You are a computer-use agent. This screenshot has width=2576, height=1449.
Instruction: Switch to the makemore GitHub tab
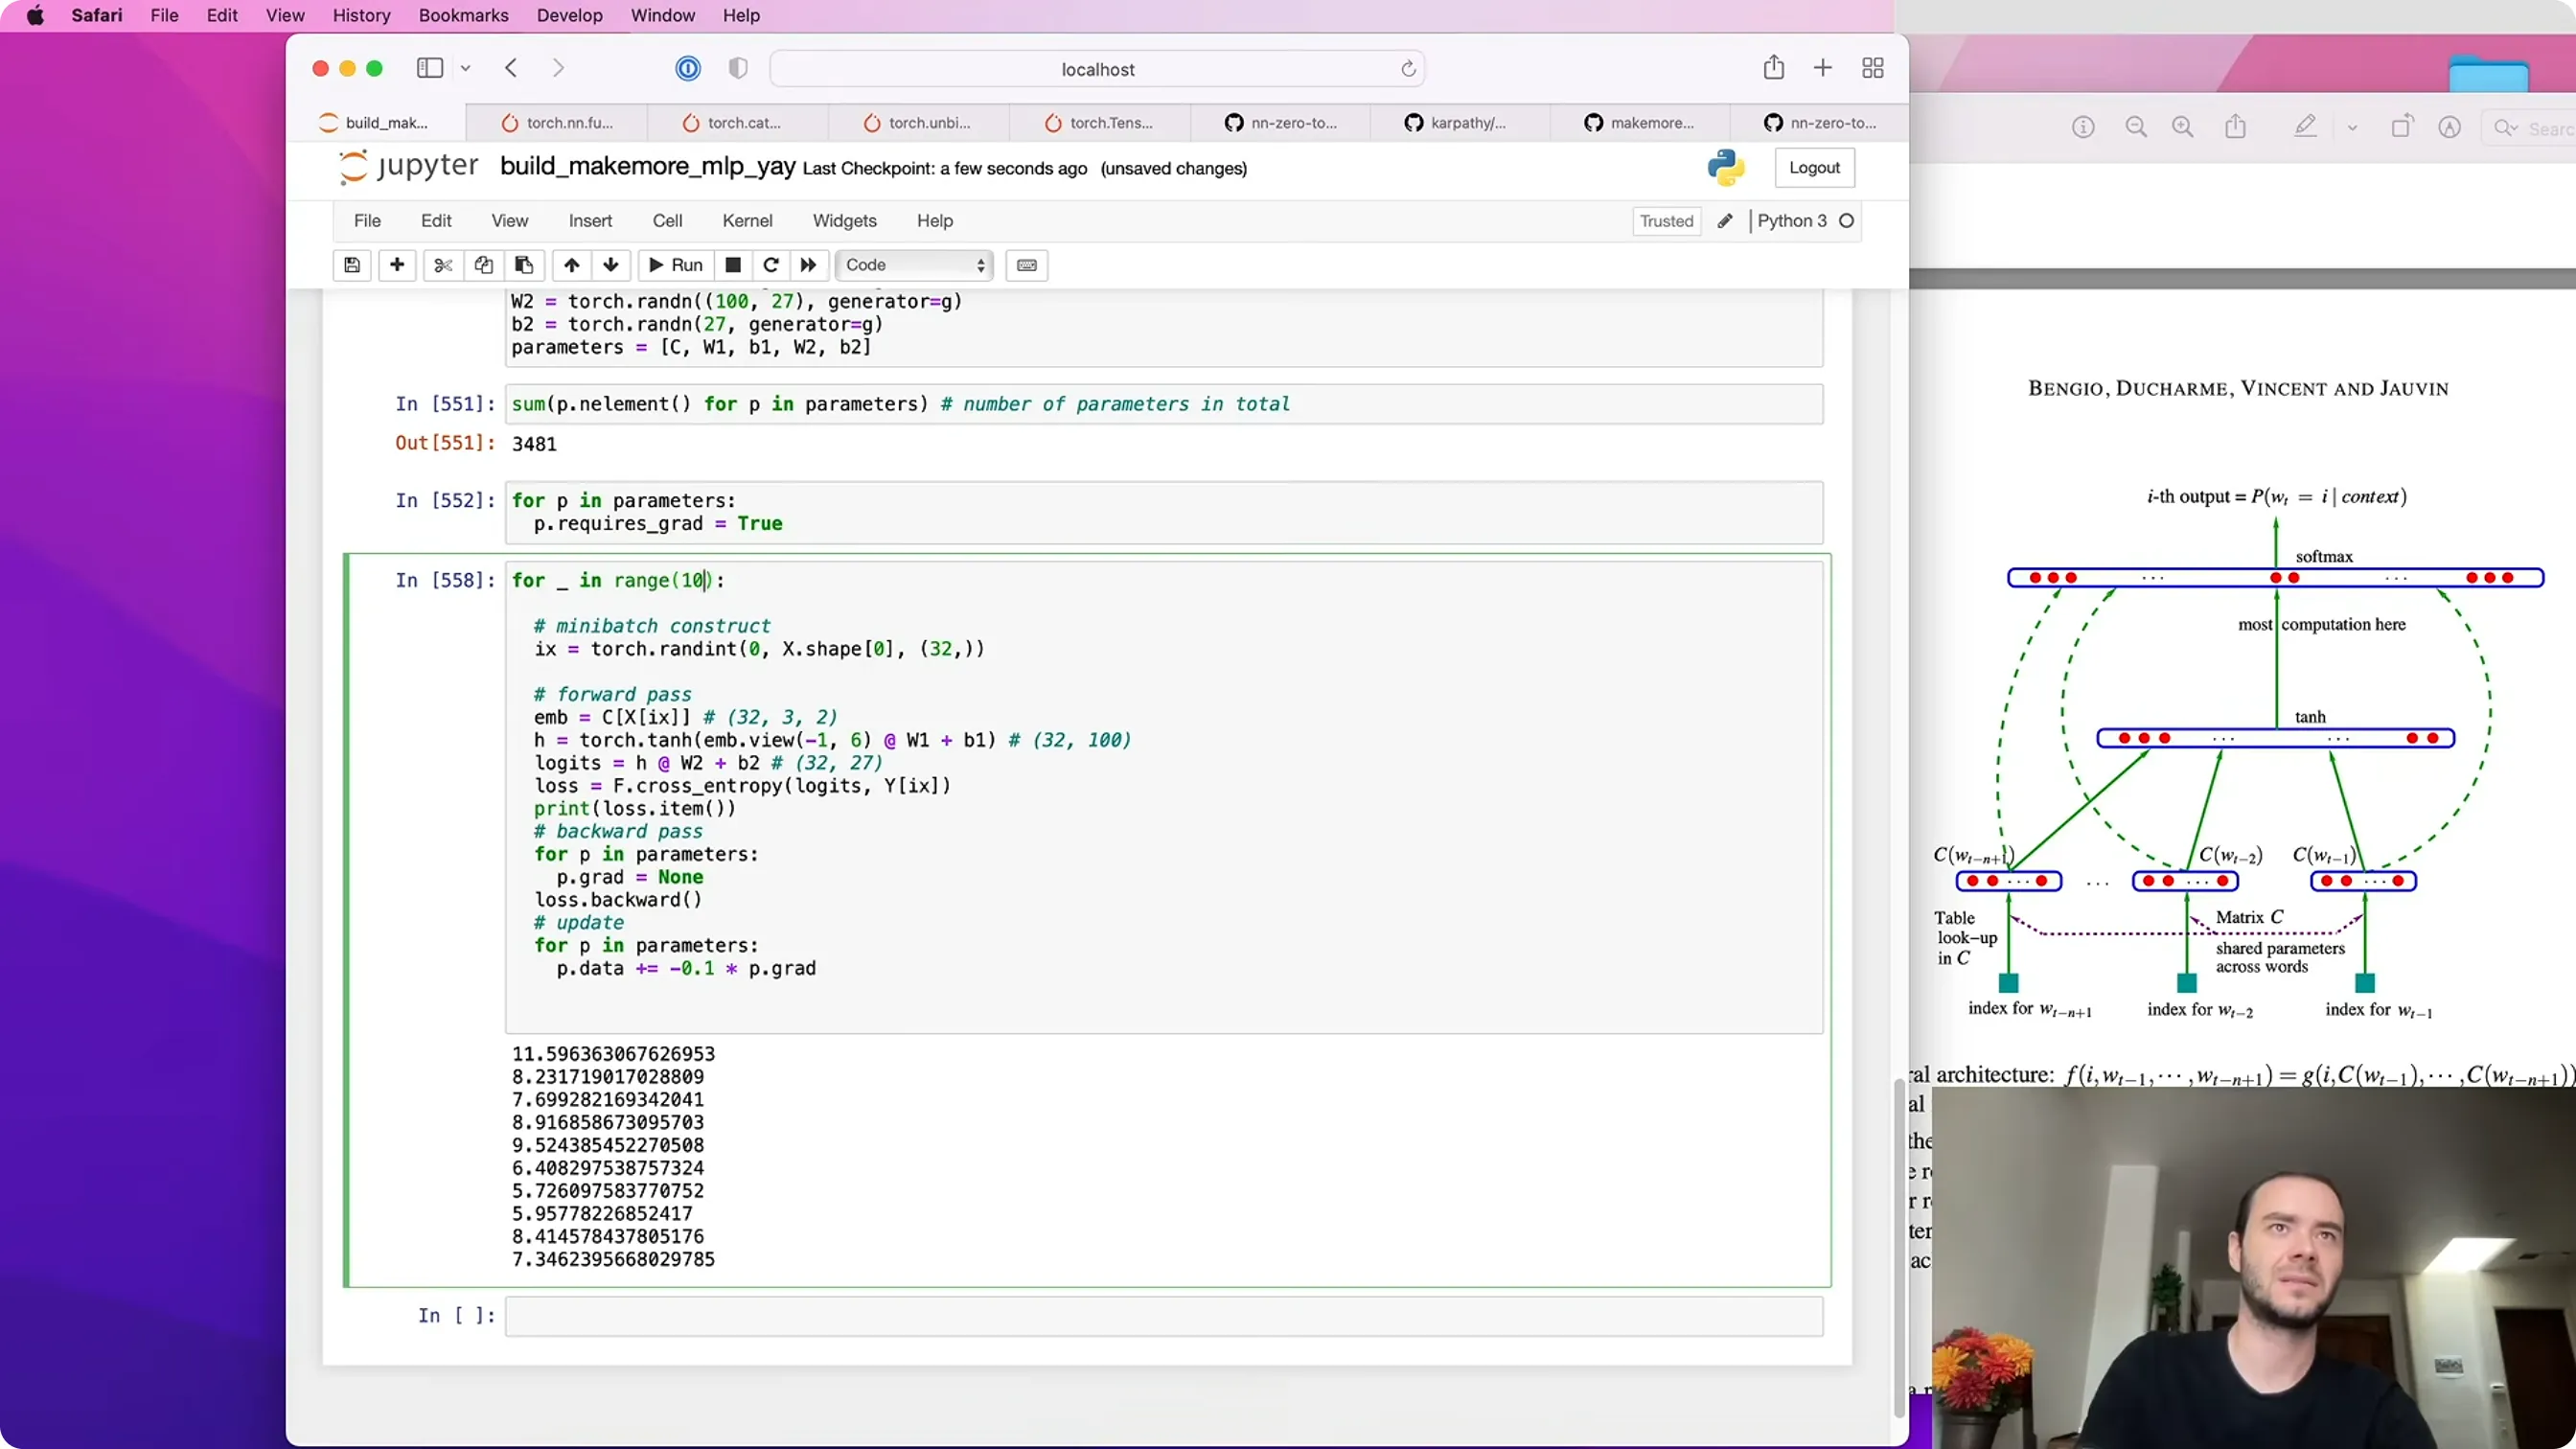(1640, 123)
